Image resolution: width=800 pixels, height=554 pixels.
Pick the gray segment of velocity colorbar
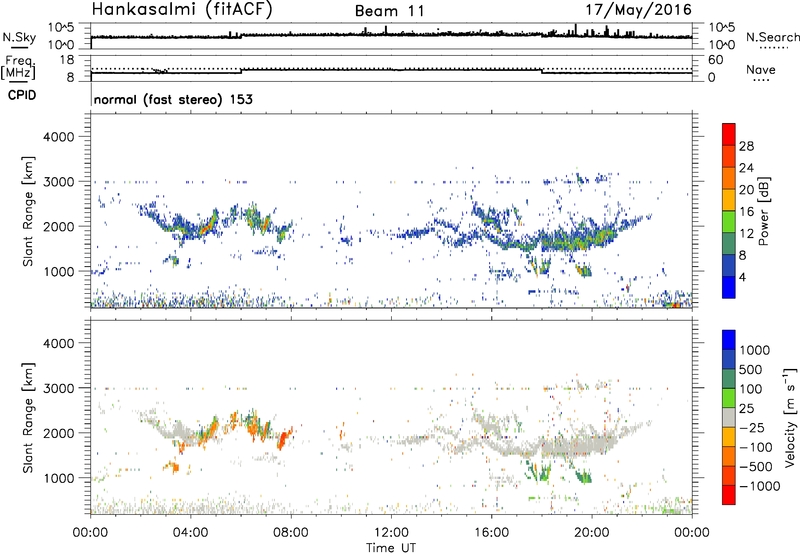pyautogui.click(x=729, y=417)
